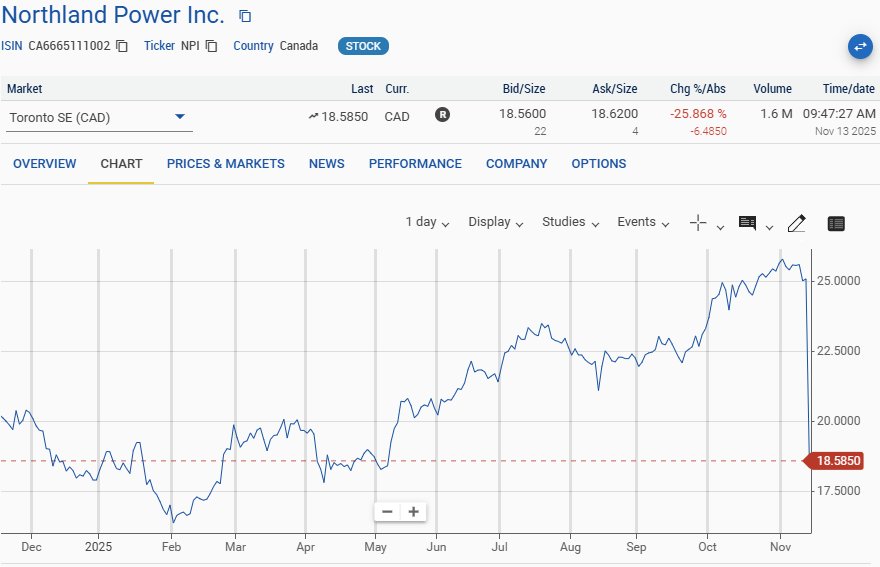Zoom in with the plus button
The height and width of the screenshot is (567, 880).
(414, 511)
